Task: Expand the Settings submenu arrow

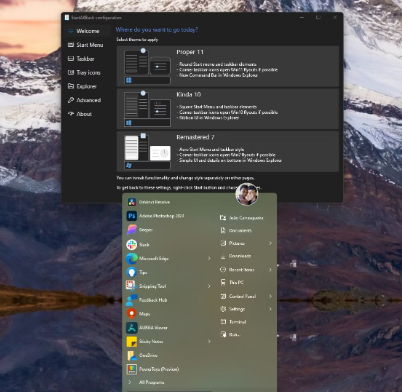Action: pos(270,309)
